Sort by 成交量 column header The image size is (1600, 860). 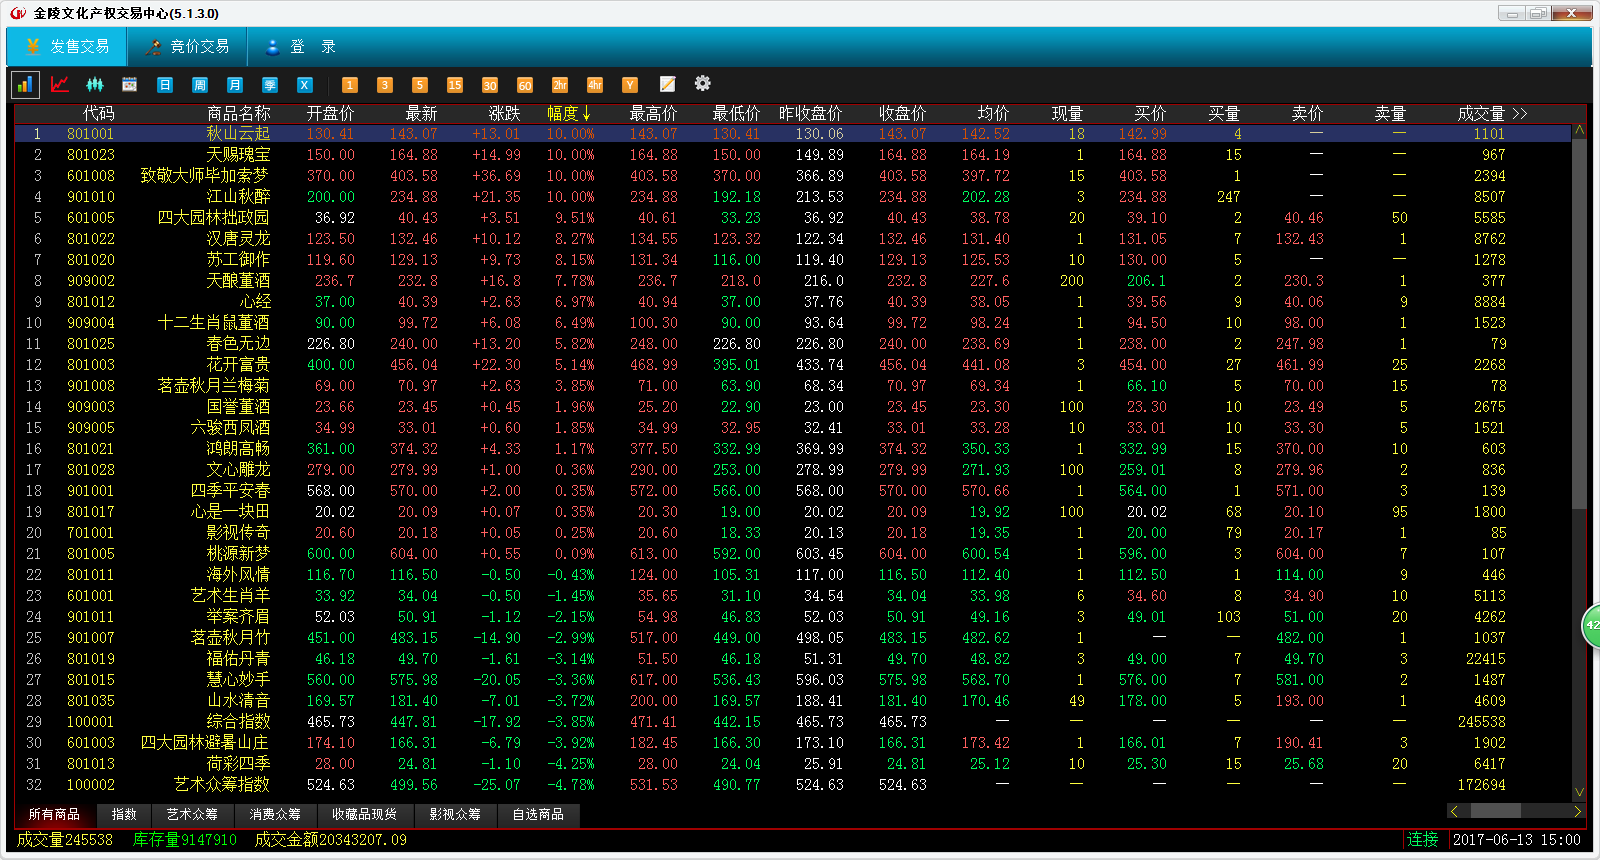coord(1480,114)
